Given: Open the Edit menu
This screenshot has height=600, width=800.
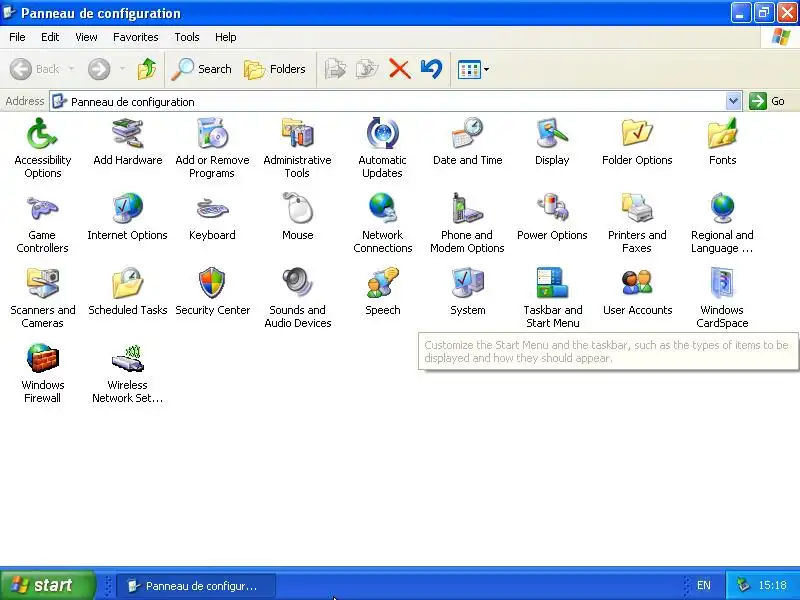Looking at the screenshot, I should 50,37.
